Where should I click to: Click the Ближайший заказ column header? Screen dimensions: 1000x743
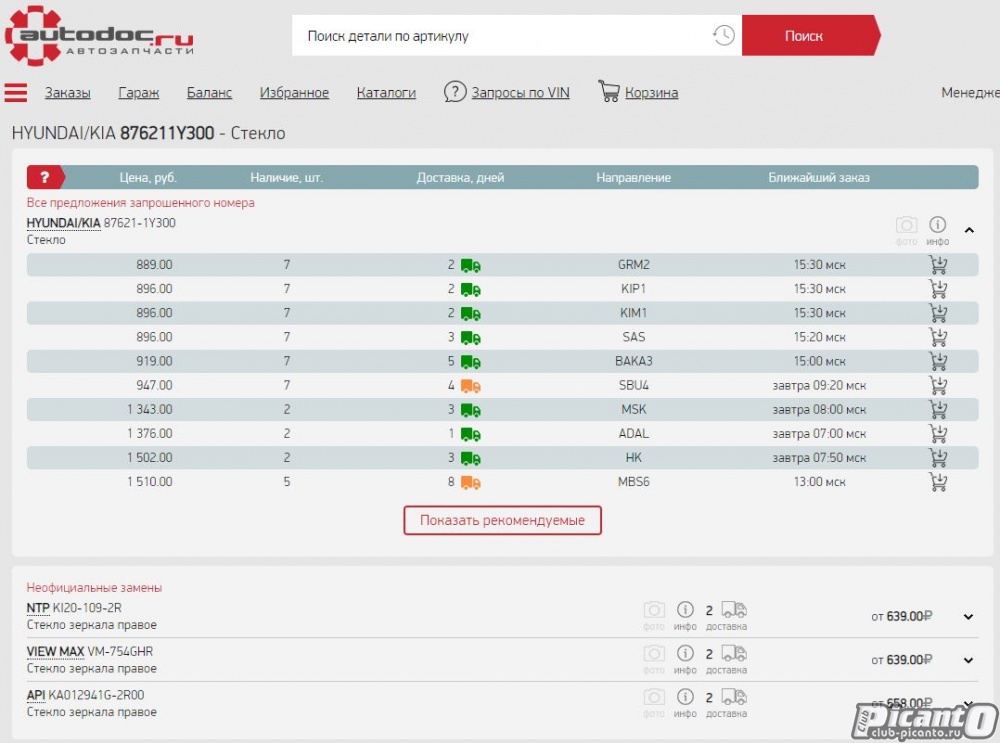coord(819,177)
